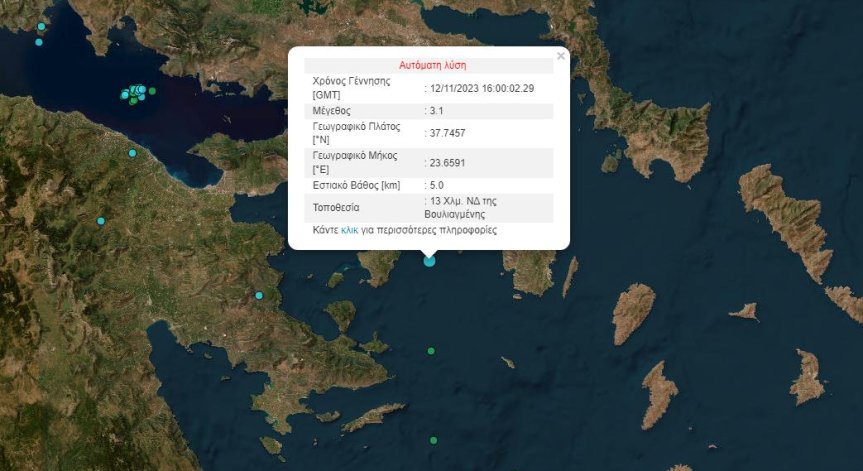863x471 pixels.
Task: Select the cyan marker inland on the left side
Action: [x=101, y=221]
